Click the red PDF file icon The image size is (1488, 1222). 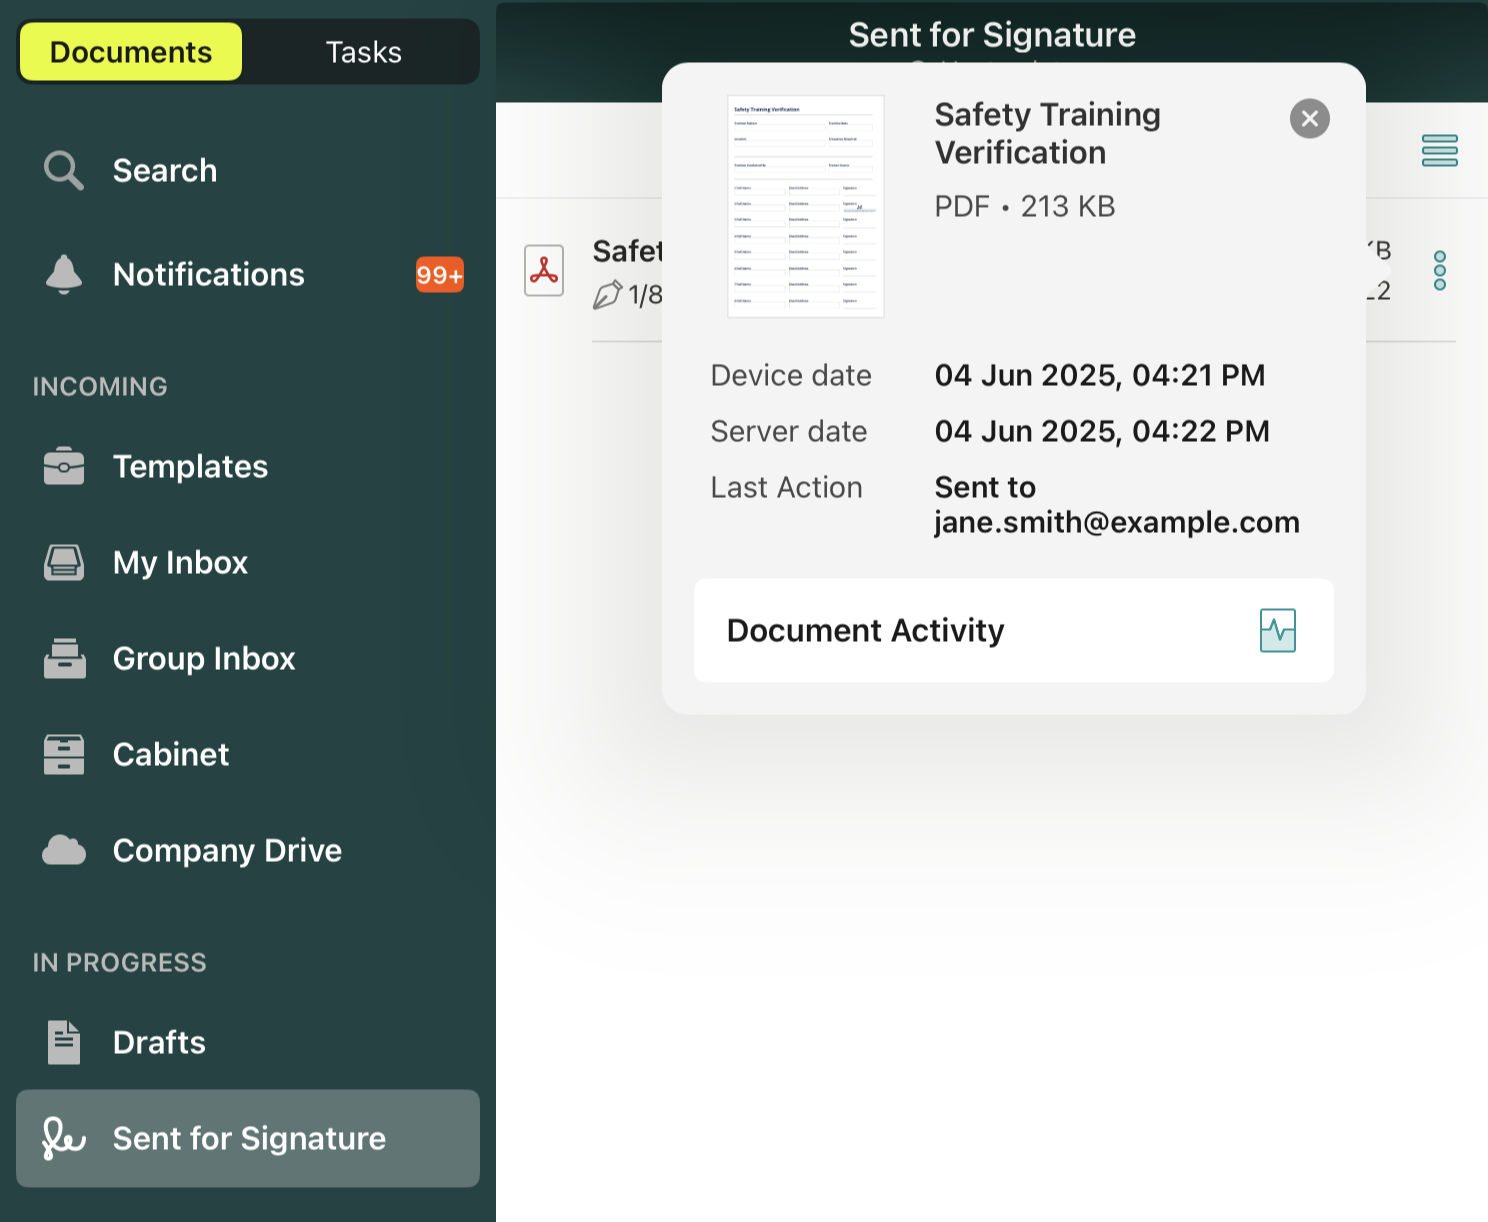pos(544,271)
